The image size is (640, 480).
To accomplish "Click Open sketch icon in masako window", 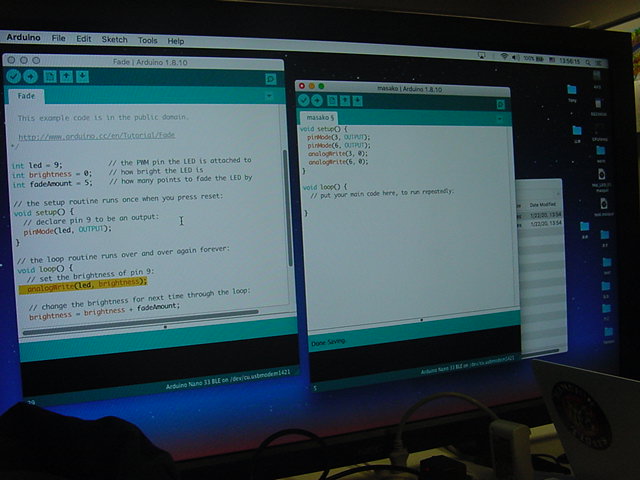I will click(345, 101).
